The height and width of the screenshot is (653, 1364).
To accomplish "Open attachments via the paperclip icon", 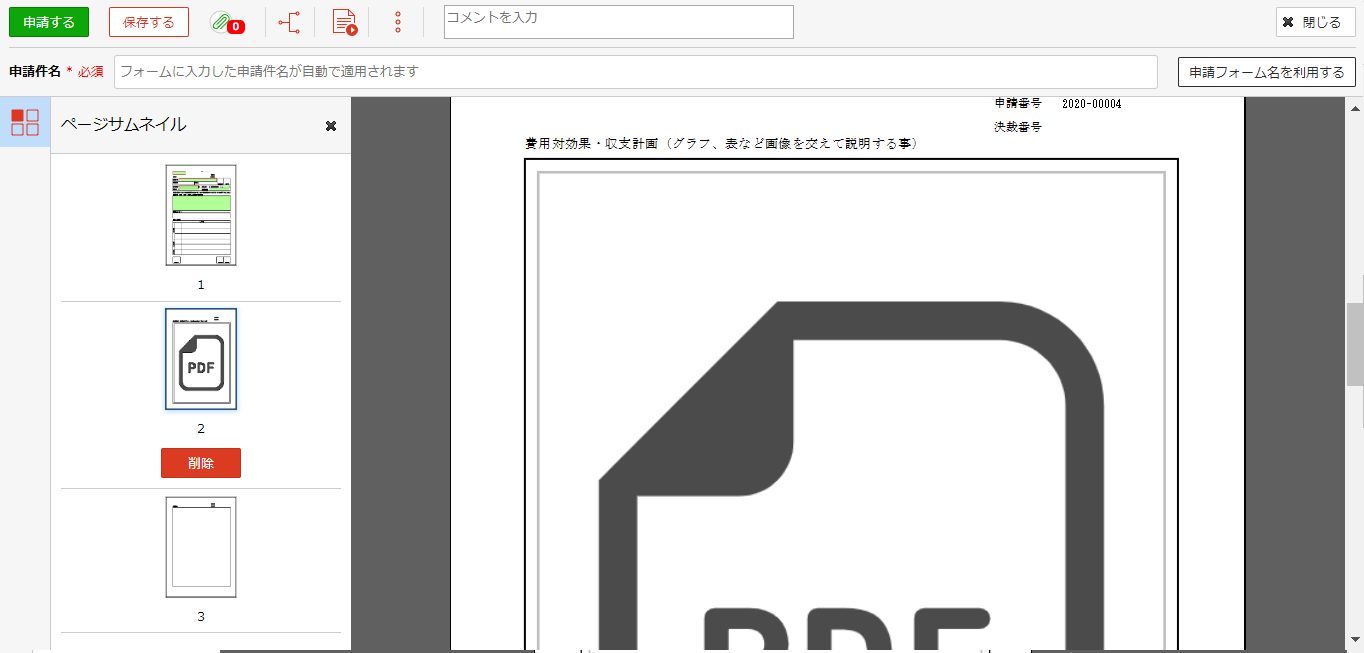I will pyautogui.click(x=222, y=22).
